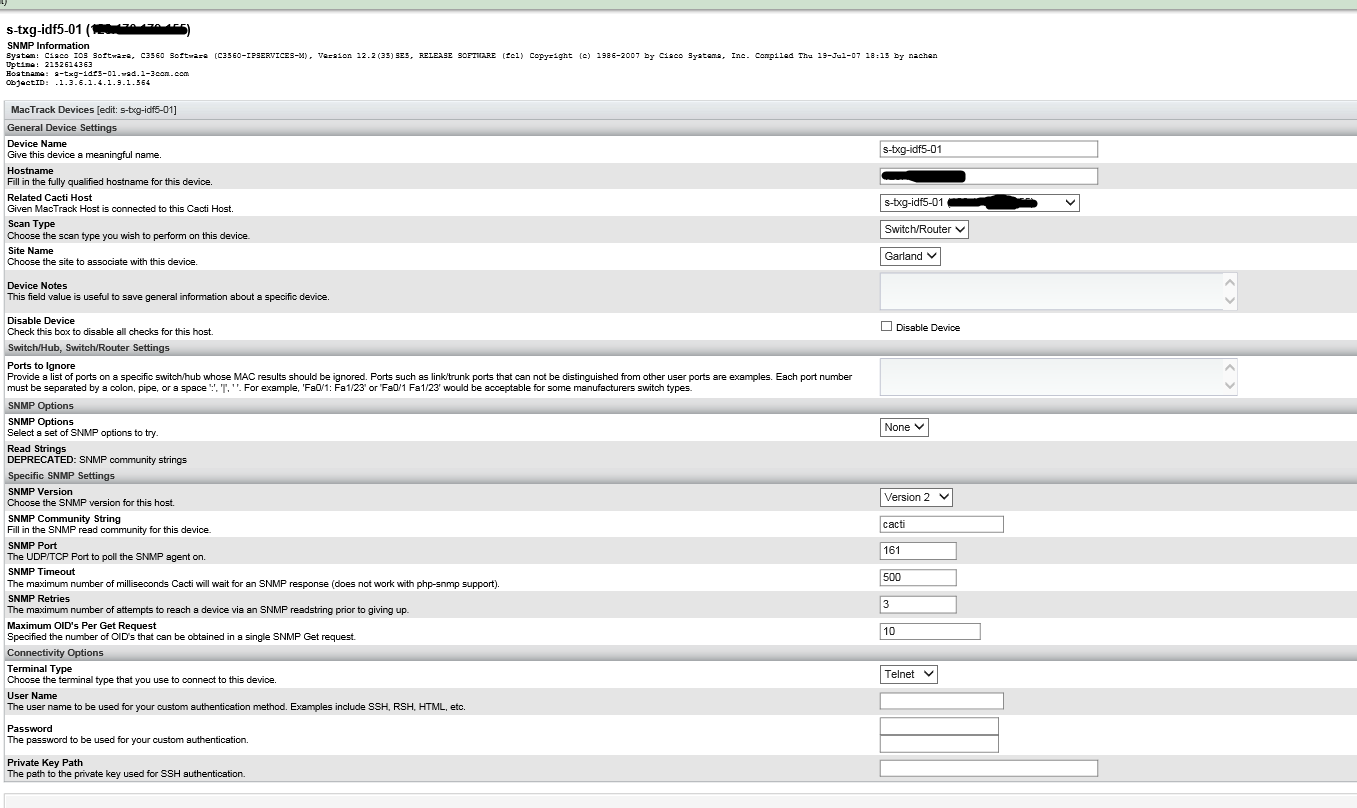Click the Password confirmation field below

(x=939, y=743)
